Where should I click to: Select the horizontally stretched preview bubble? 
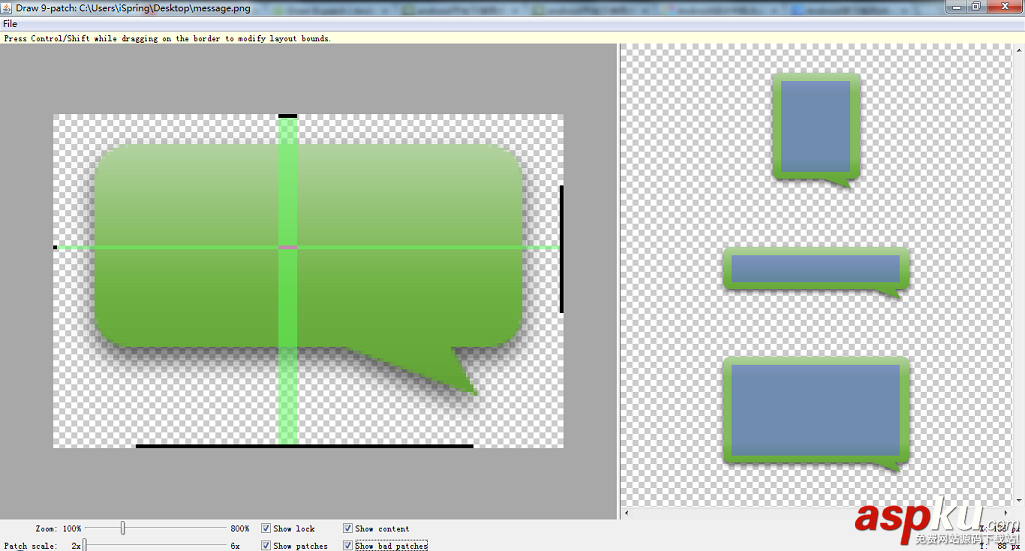coord(816,273)
